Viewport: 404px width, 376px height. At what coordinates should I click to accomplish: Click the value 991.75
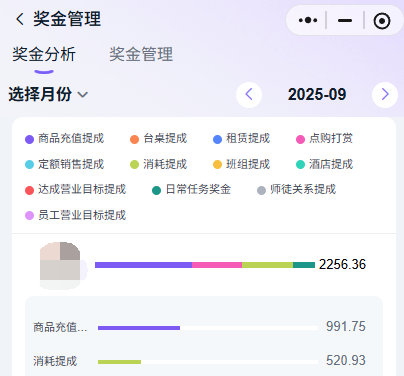346,326
